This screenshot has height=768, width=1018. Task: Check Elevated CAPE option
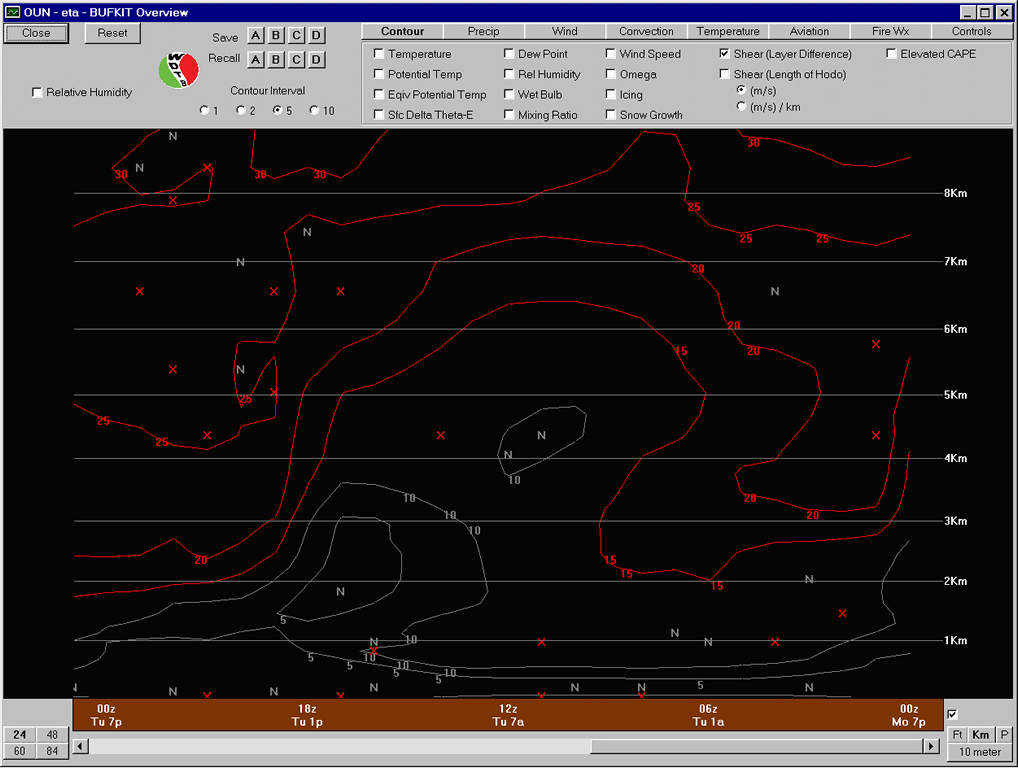(891, 54)
